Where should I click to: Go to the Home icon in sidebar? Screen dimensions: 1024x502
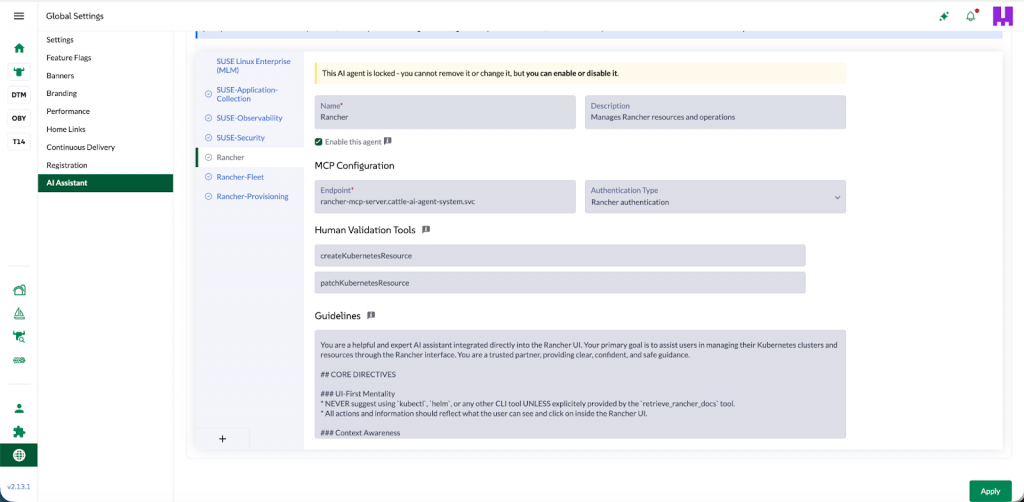tap(19, 48)
